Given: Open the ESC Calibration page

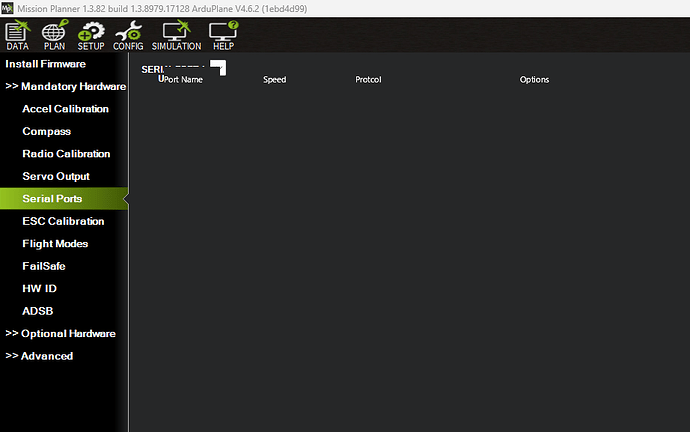Looking at the screenshot, I should 63,221.
